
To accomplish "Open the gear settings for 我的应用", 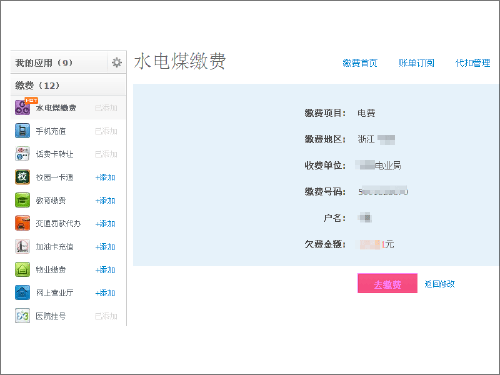I will point(117,62).
